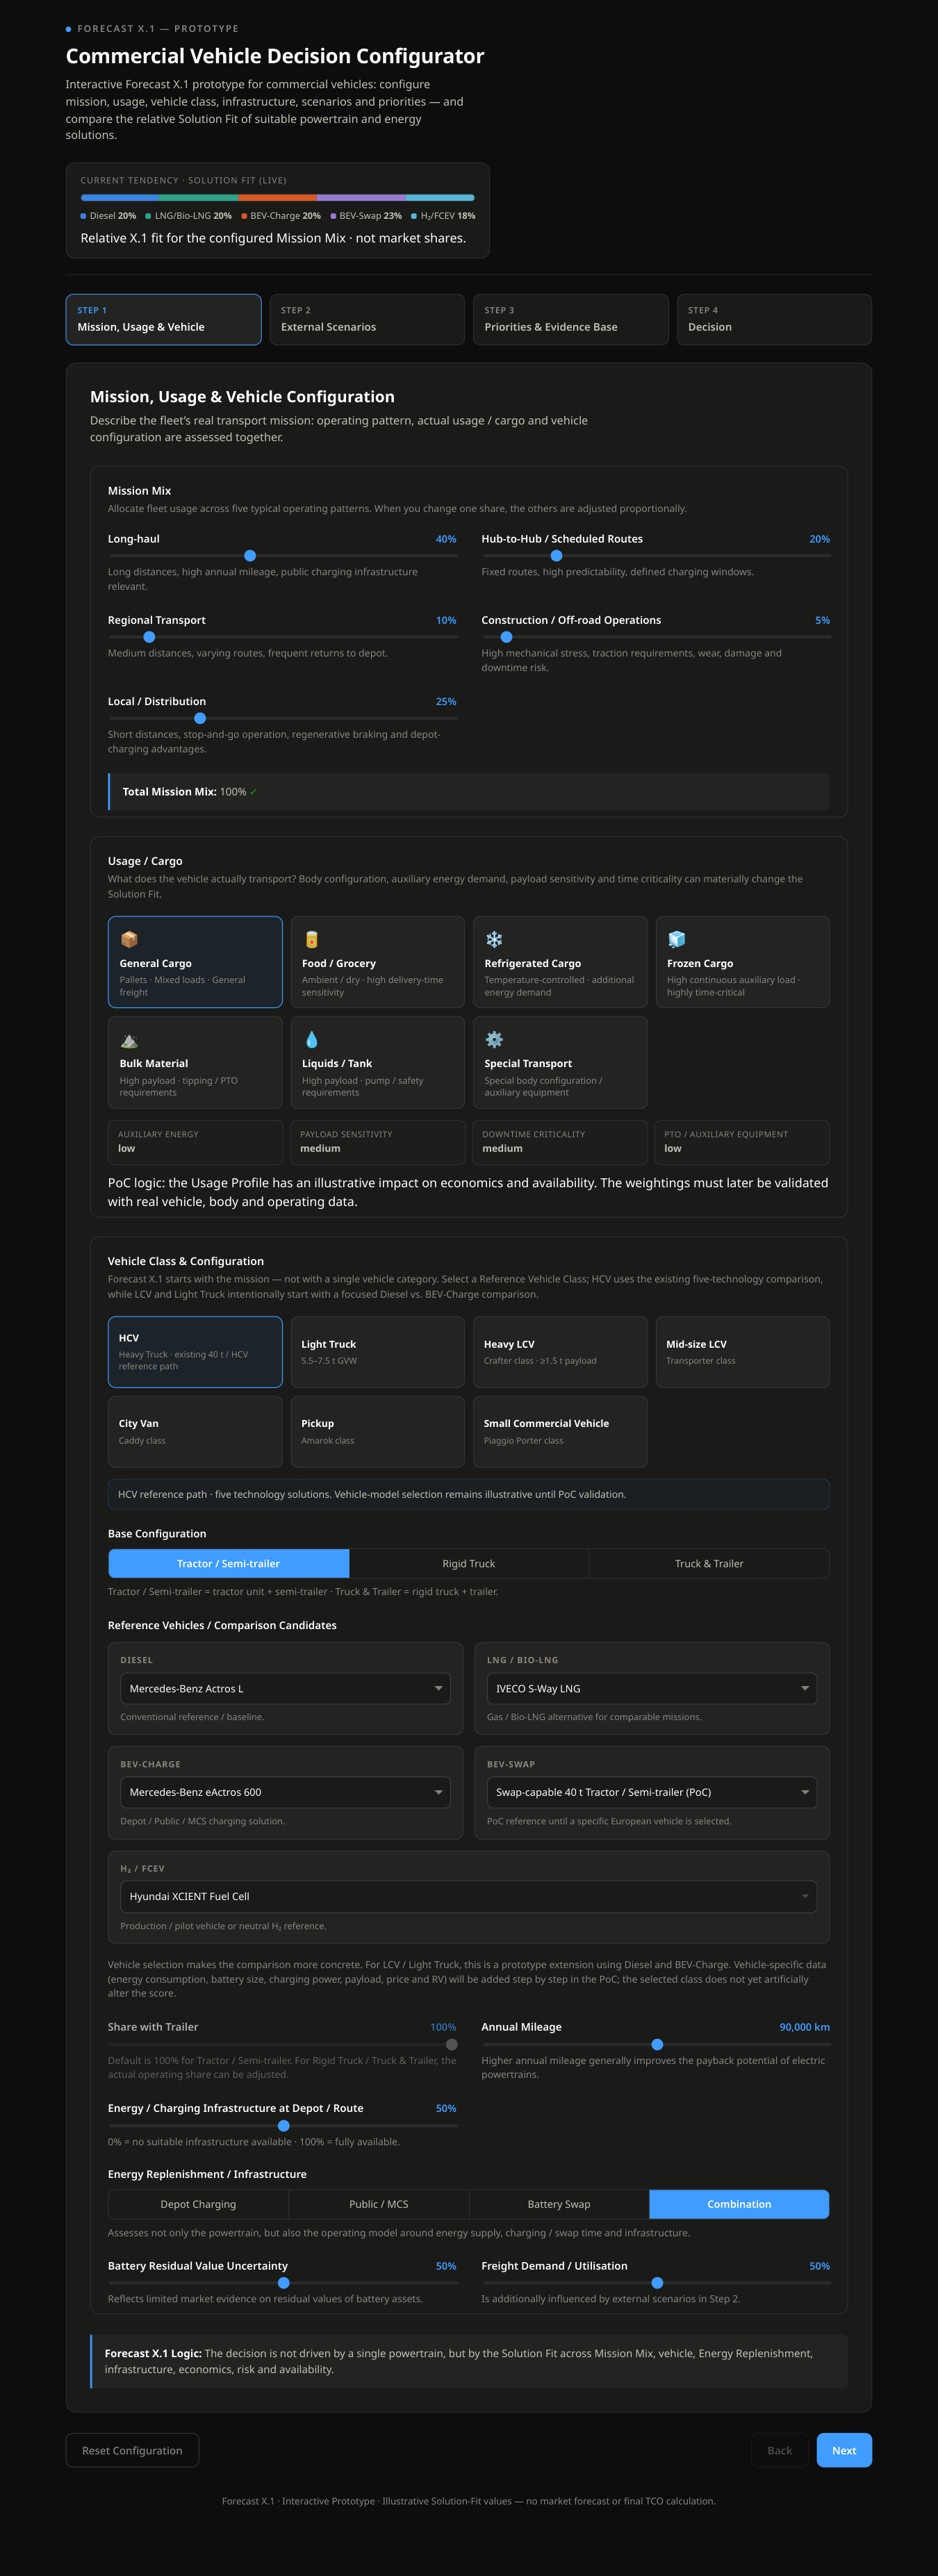Click Reset Configuration button

tap(132, 2450)
